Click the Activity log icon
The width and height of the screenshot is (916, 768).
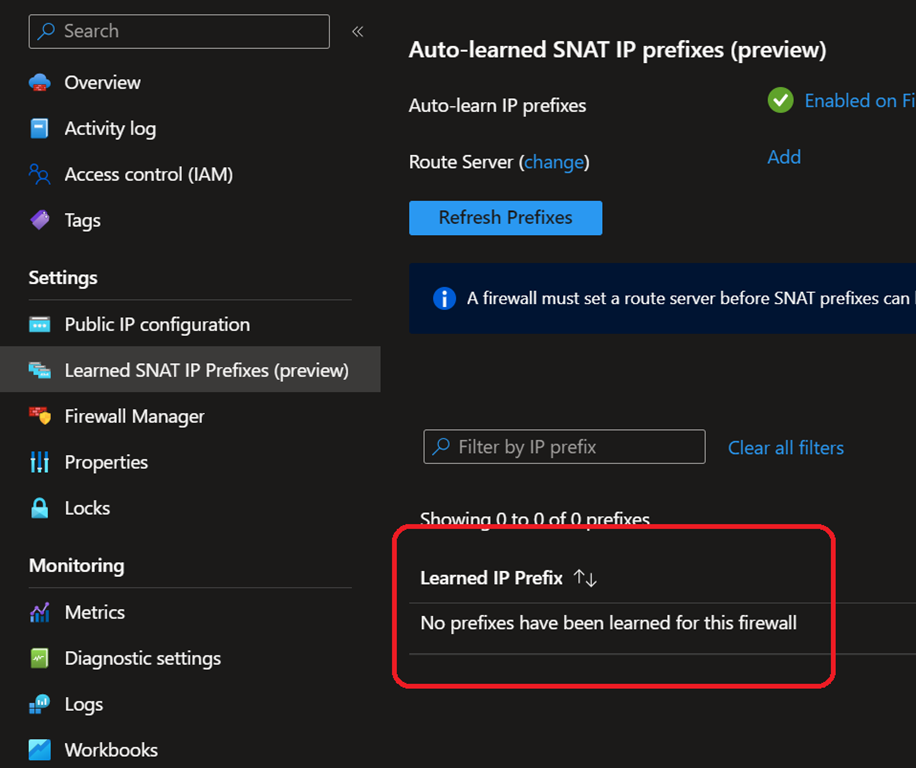tap(40, 129)
